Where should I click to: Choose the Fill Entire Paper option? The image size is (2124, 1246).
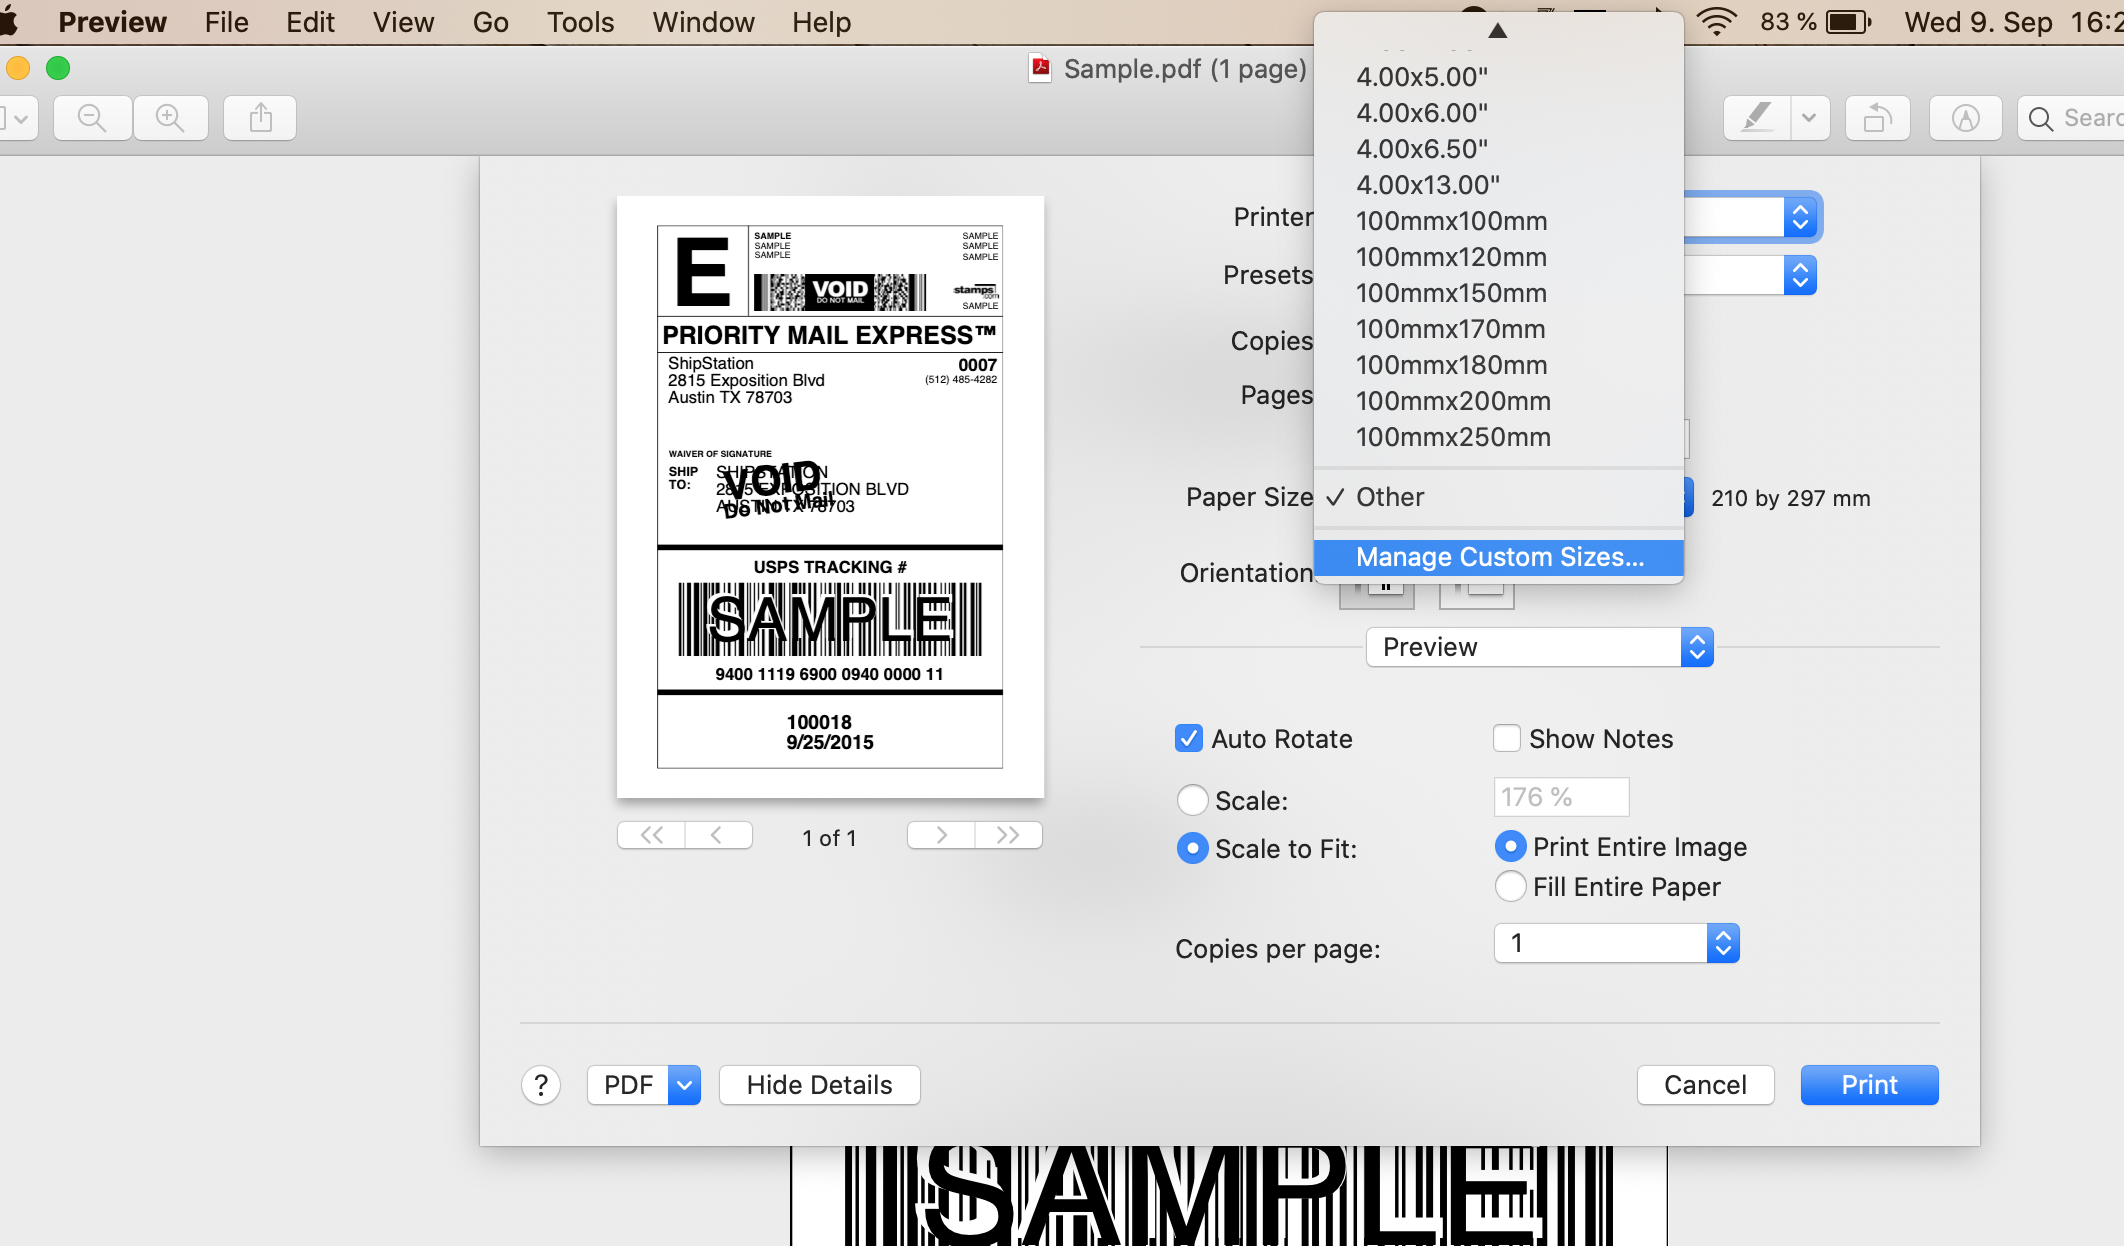click(x=1510, y=887)
